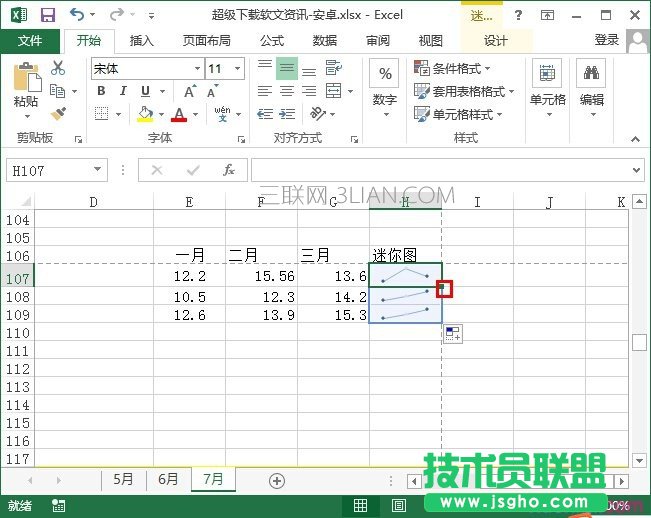Click the Insert Function fx icon
This screenshot has height=518, width=651.
[x=228, y=170]
